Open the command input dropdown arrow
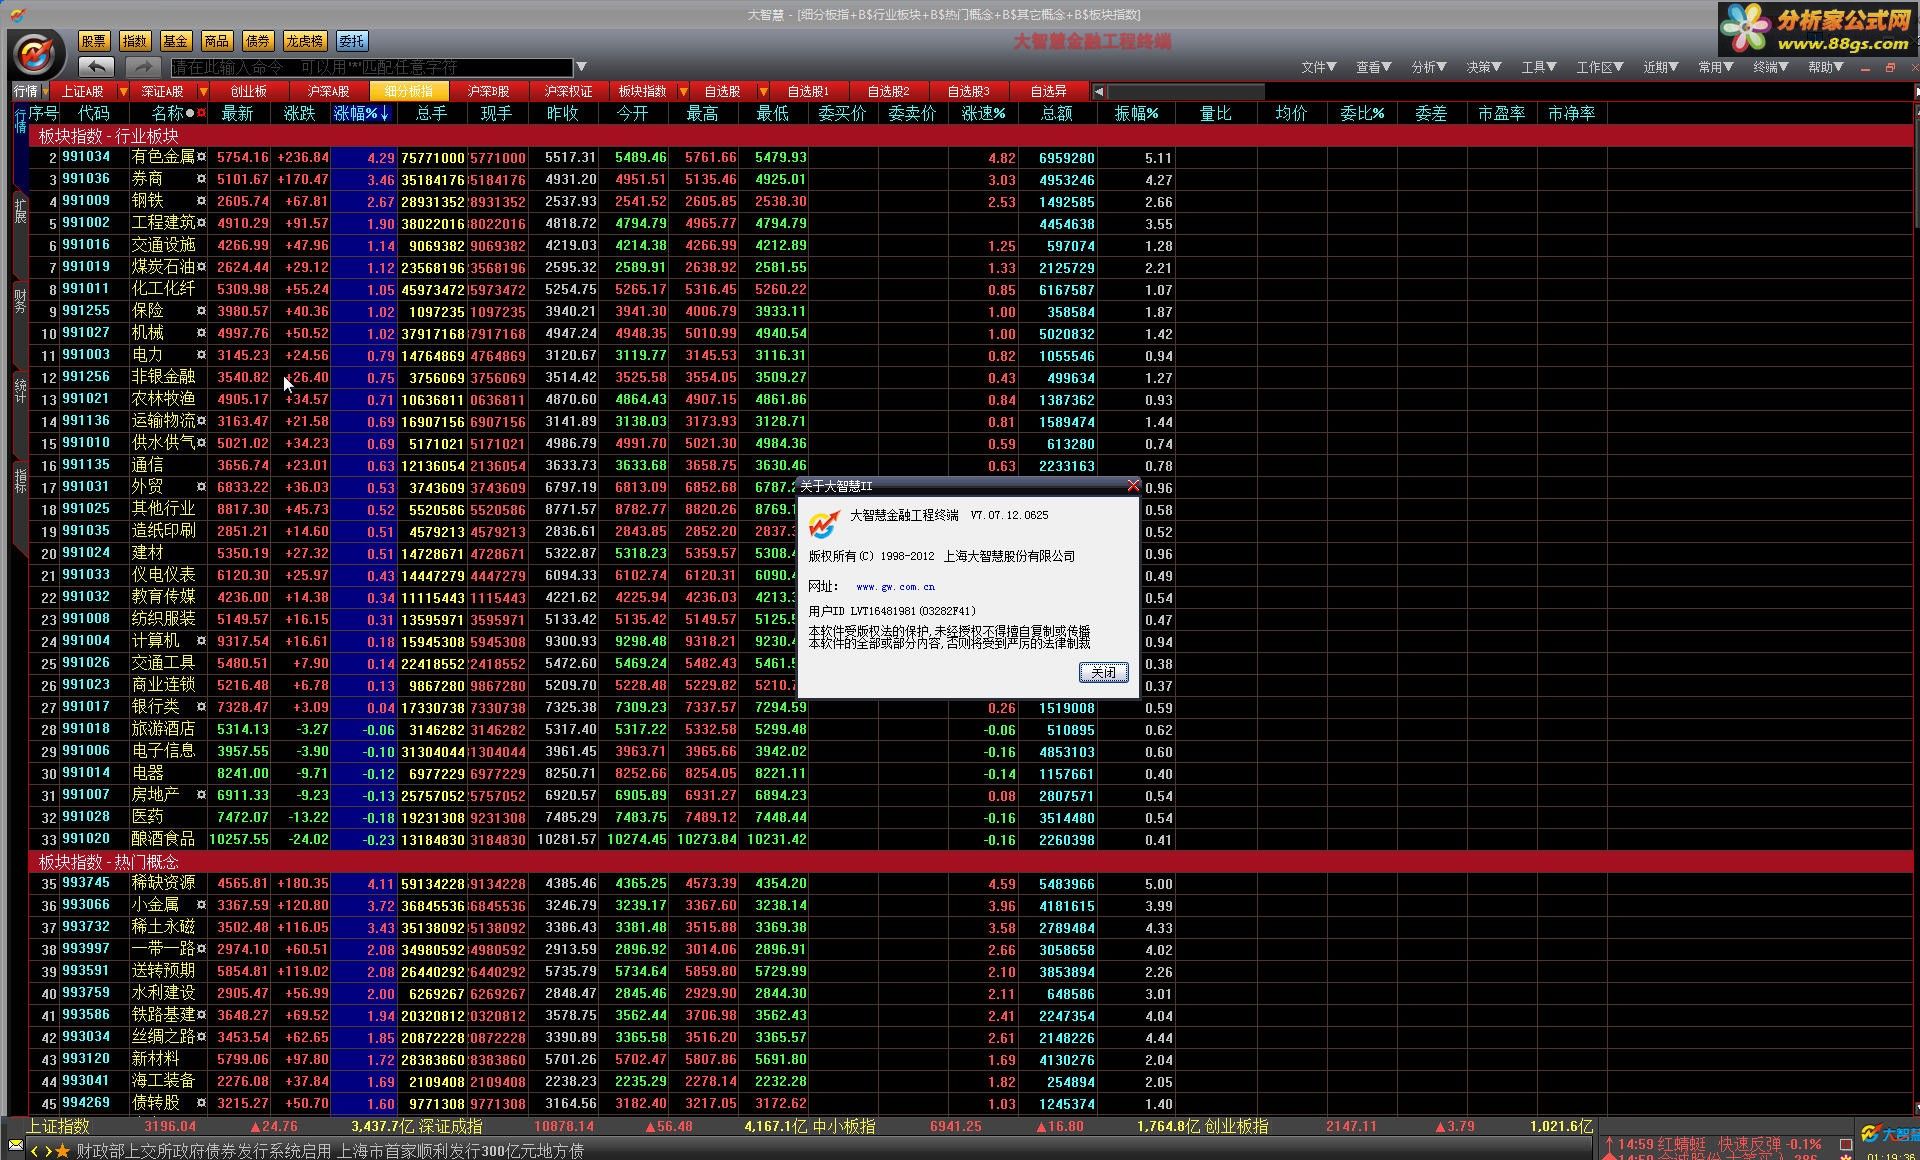The width and height of the screenshot is (1920, 1160). 581,67
